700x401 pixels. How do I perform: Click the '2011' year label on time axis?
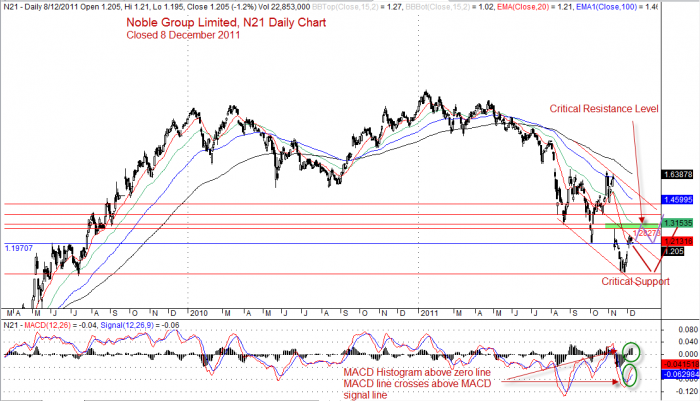[429, 313]
